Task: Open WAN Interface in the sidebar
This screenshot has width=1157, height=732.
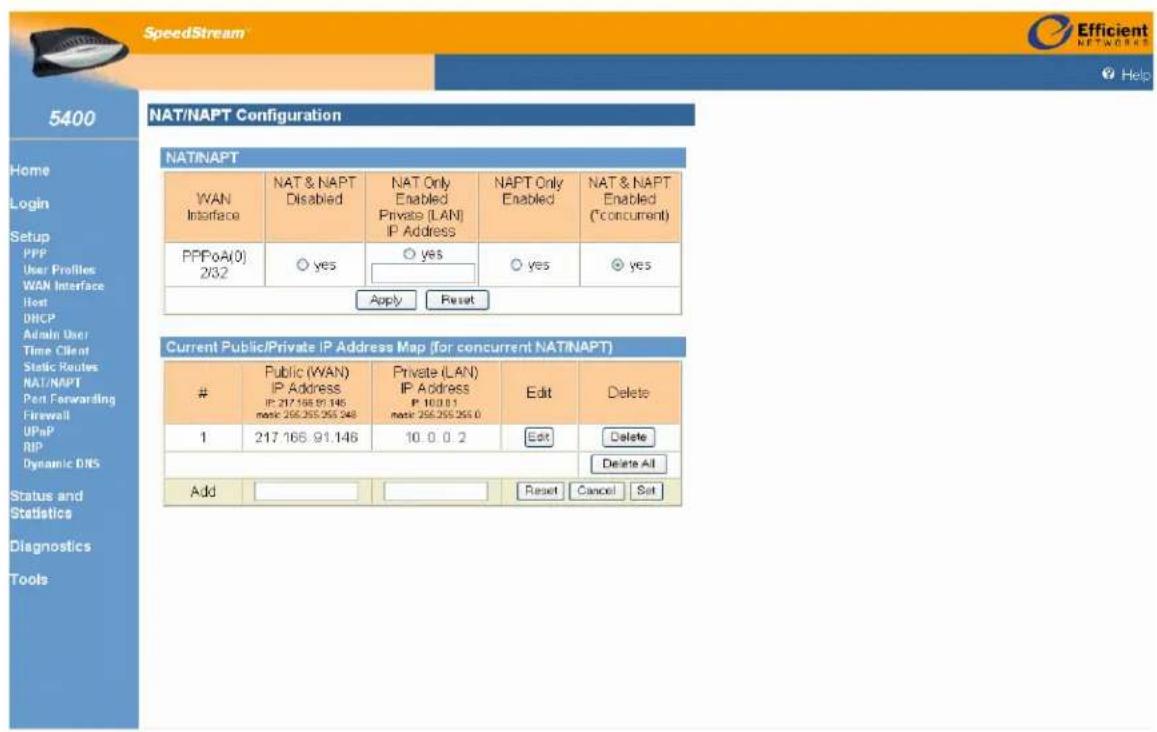Action: coord(63,286)
